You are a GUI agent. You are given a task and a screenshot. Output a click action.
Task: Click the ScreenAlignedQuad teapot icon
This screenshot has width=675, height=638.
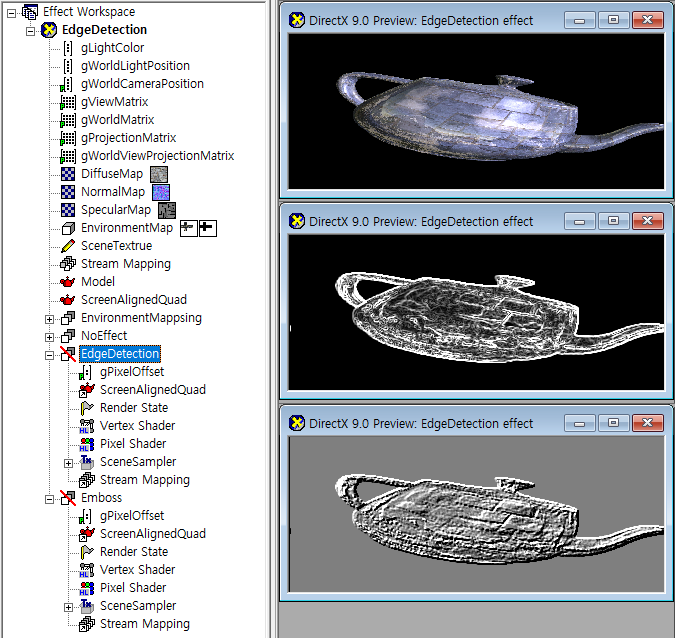(x=68, y=300)
